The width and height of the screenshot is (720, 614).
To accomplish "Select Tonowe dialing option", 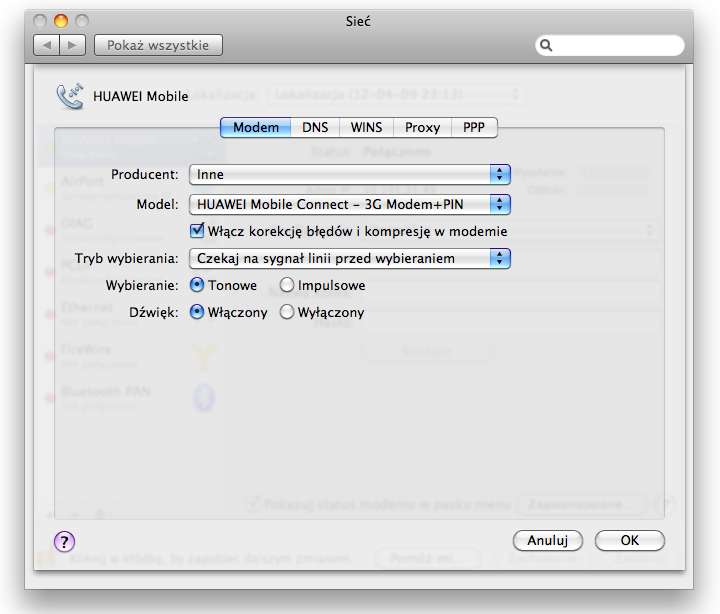I will [197, 285].
